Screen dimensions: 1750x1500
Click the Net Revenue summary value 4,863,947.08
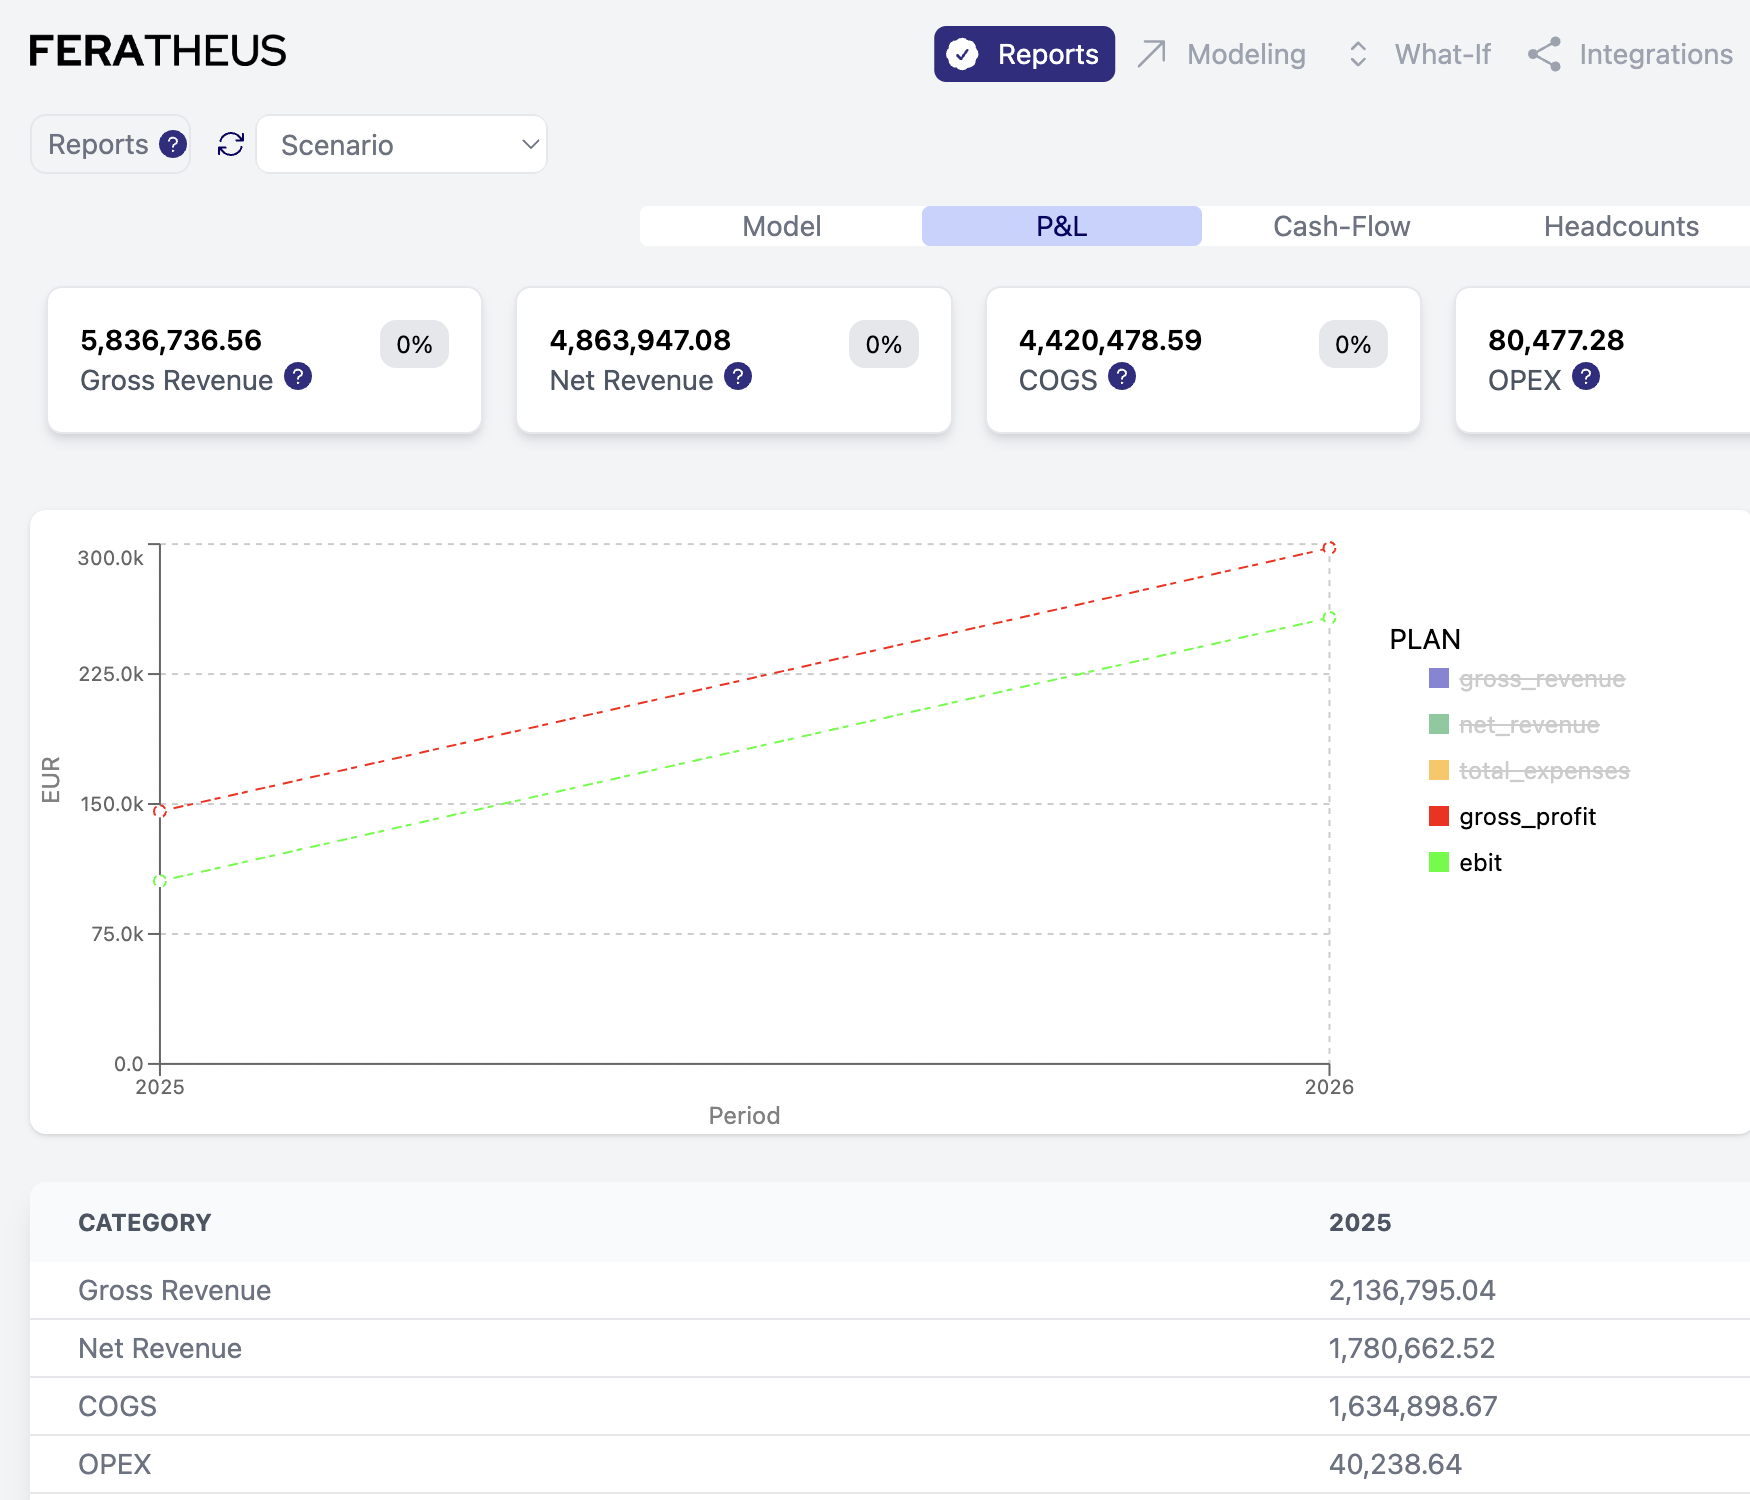point(640,340)
